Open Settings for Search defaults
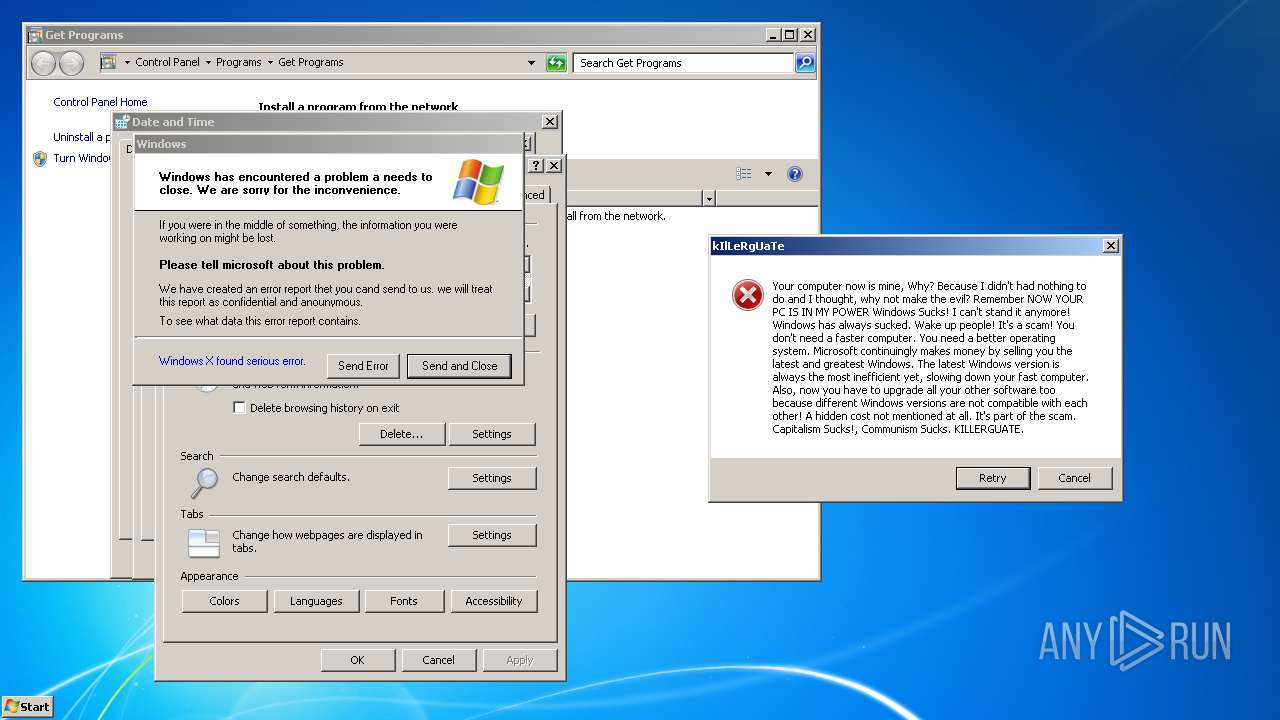The width and height of the screenshot is (1280, 720). tap(491, 478)
